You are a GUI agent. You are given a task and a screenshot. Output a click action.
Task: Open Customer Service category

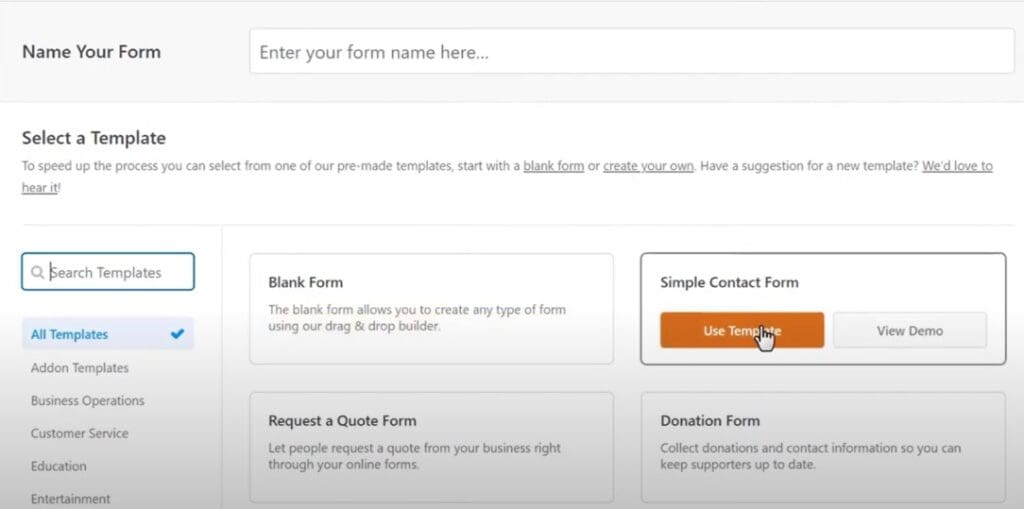click(80, 433)
